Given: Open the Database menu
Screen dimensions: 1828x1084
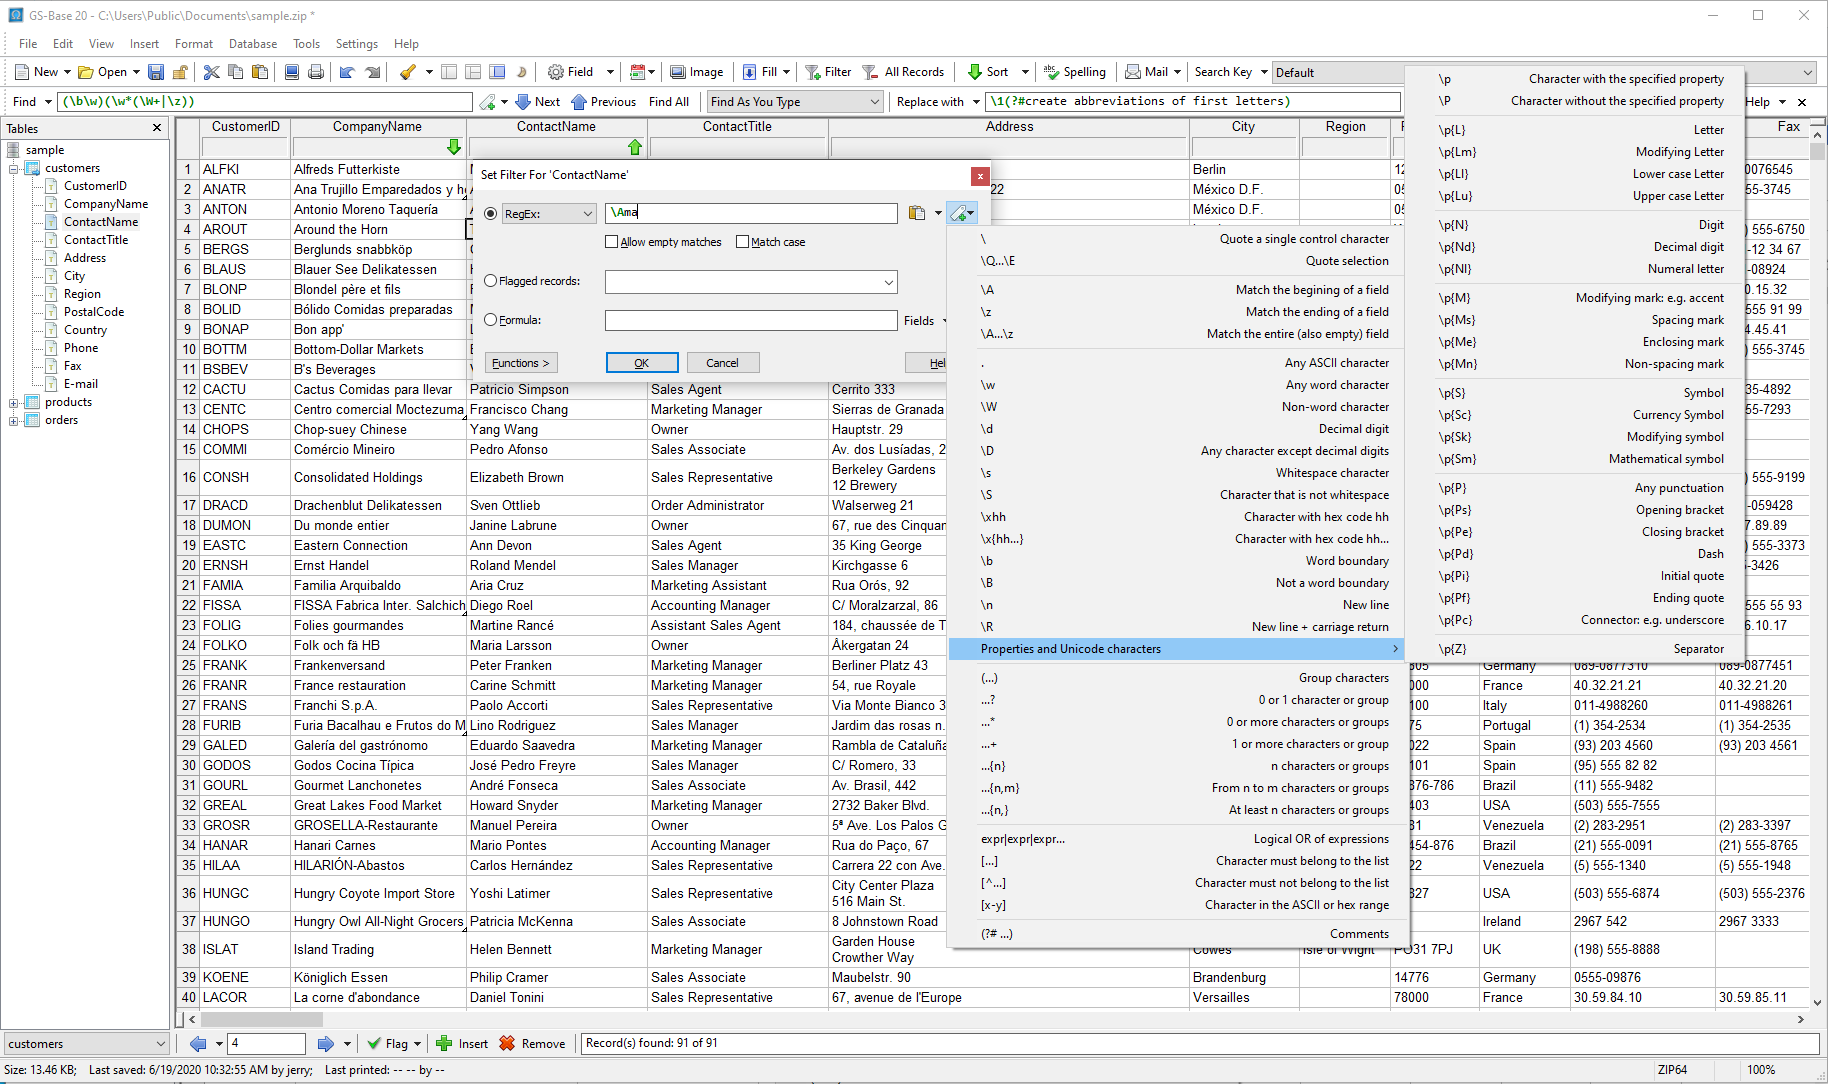Looking at the screenshot, I should pos(253,44).
